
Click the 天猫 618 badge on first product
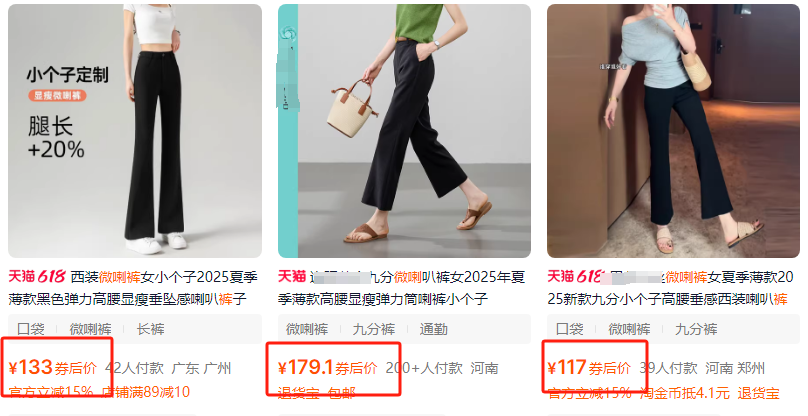37,277
